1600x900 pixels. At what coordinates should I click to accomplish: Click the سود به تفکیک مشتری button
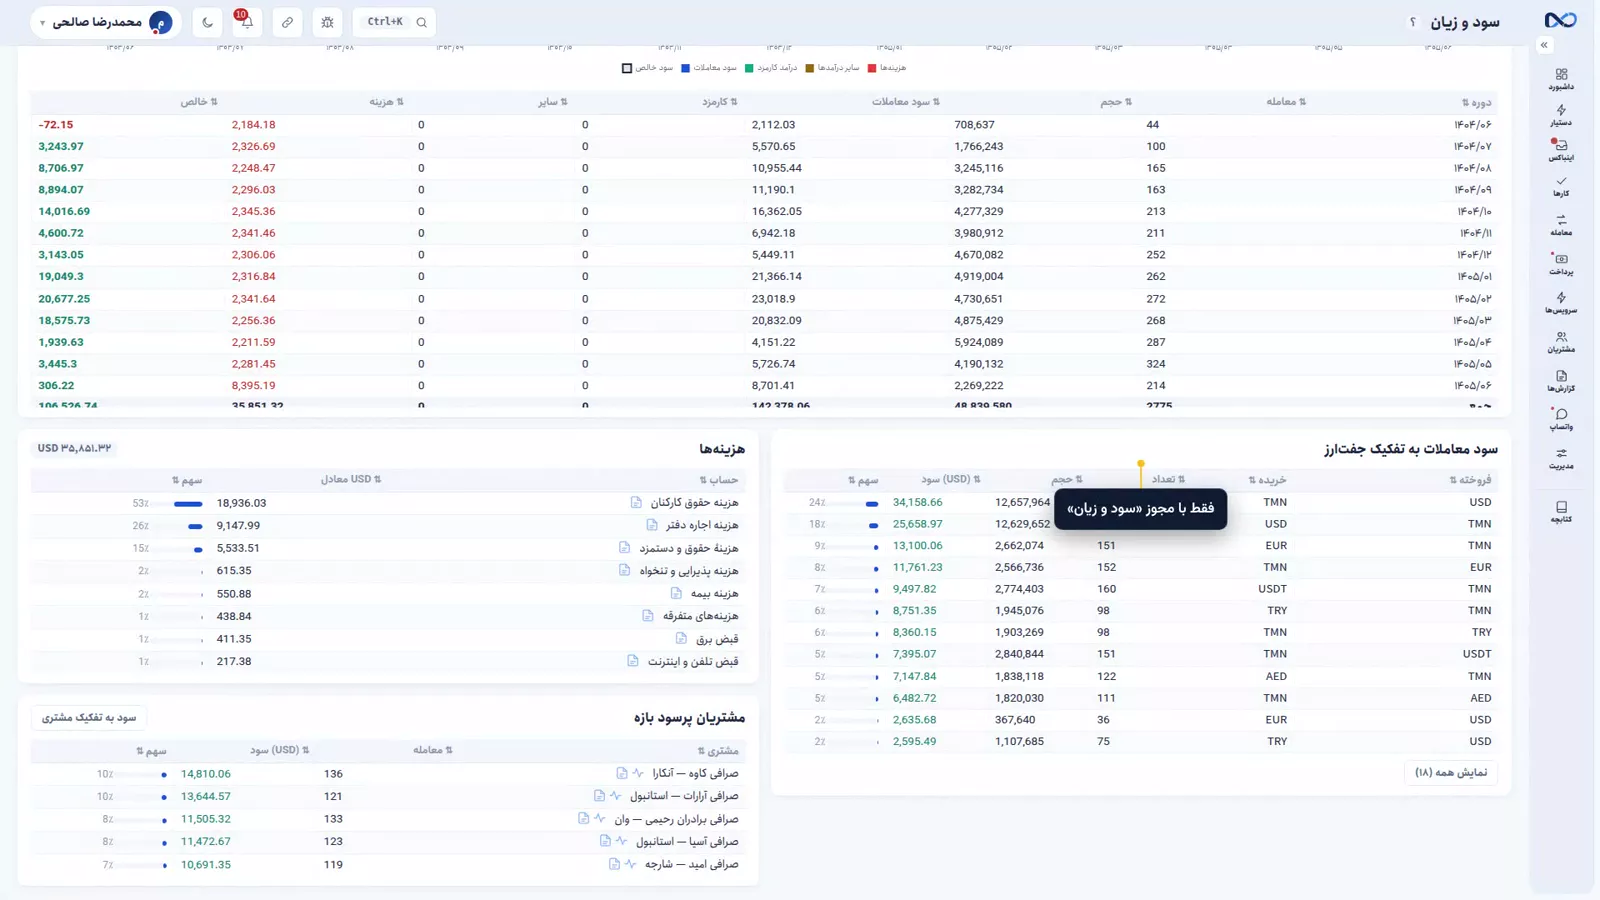[89, 718]
